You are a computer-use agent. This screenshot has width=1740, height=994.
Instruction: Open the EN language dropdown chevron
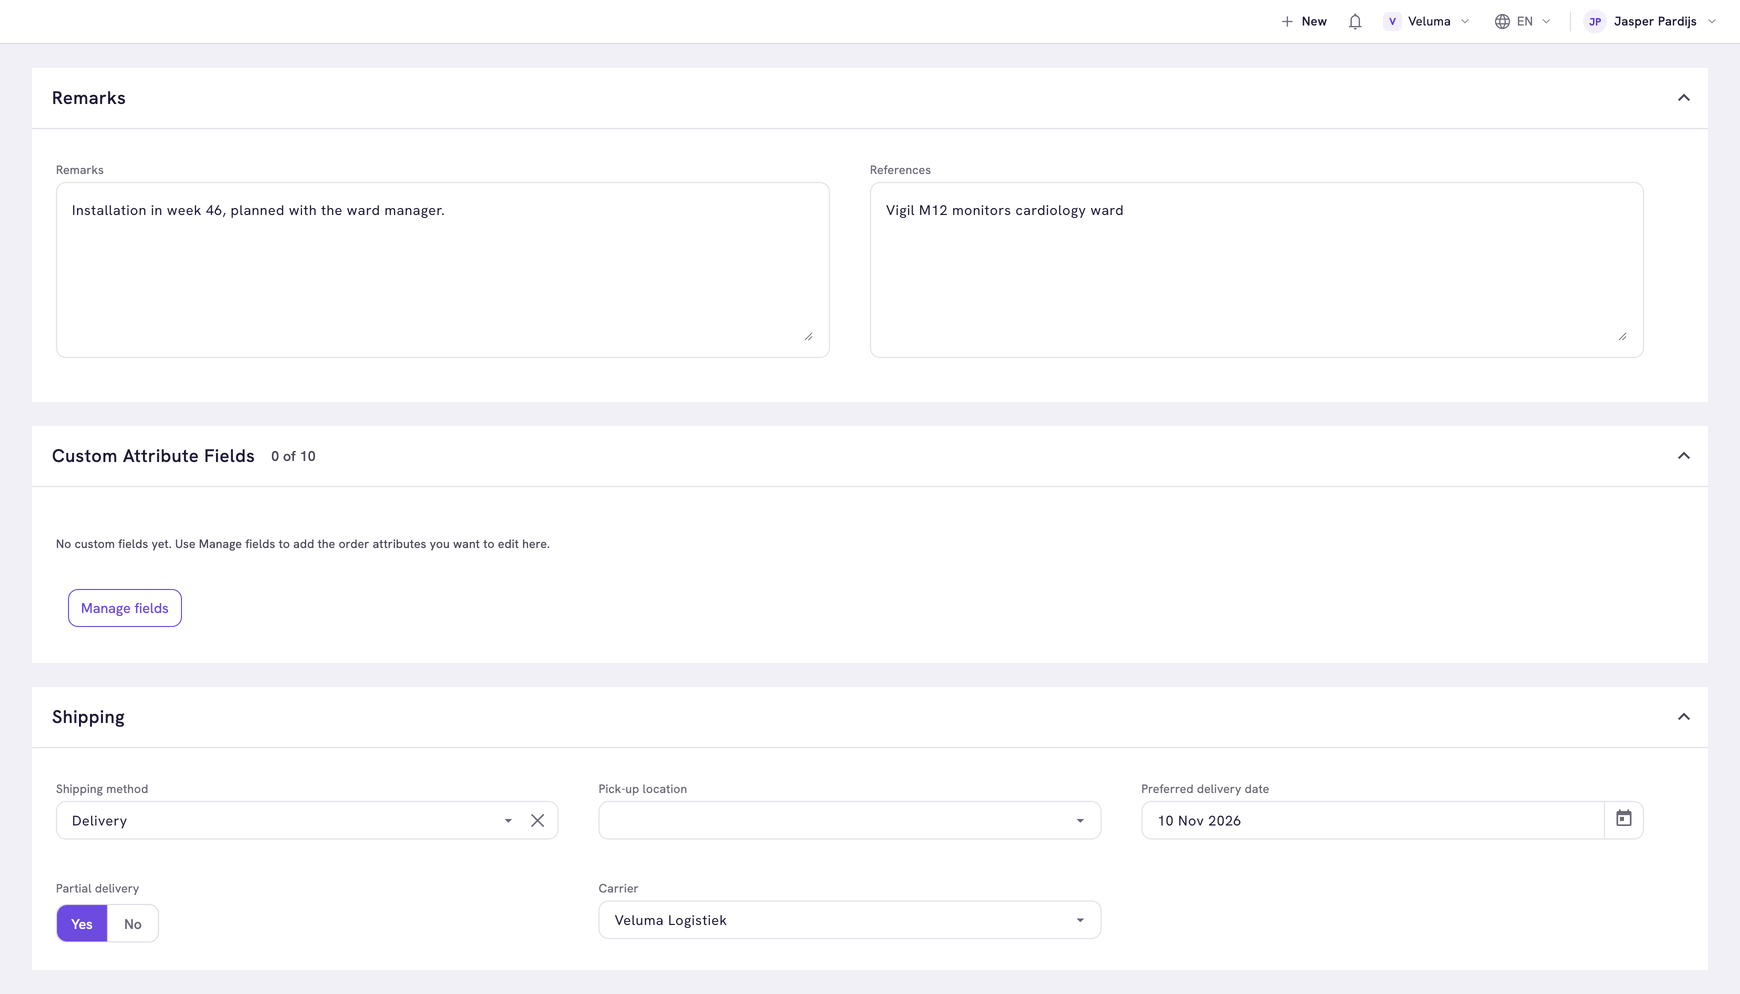click(x=1546, y=21)
